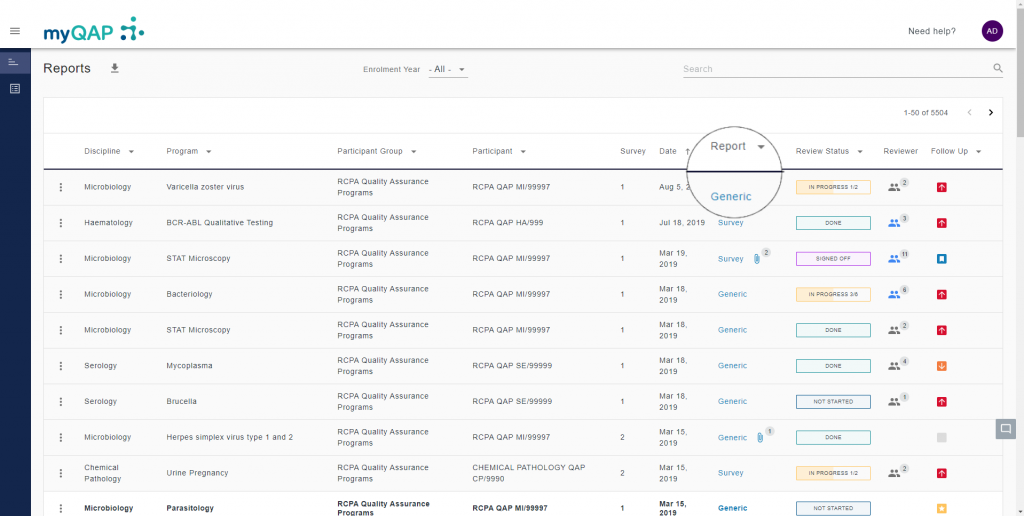Download the reports list
1024x516 pixels.
click(x=115, y=68)
